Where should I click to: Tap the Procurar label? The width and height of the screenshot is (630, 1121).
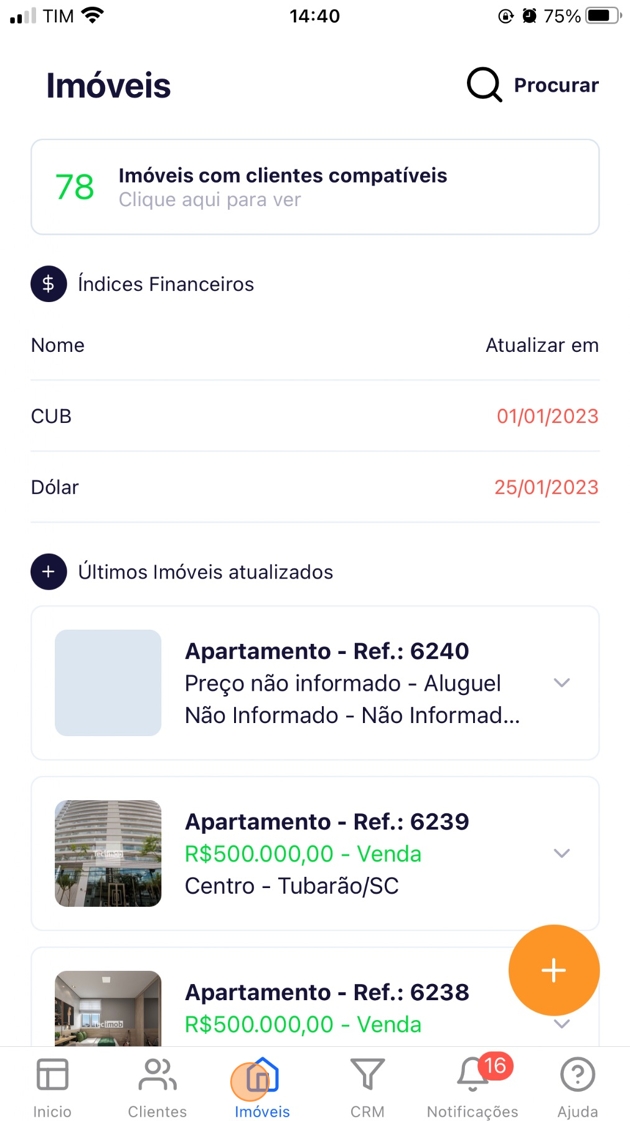(556, 85)
